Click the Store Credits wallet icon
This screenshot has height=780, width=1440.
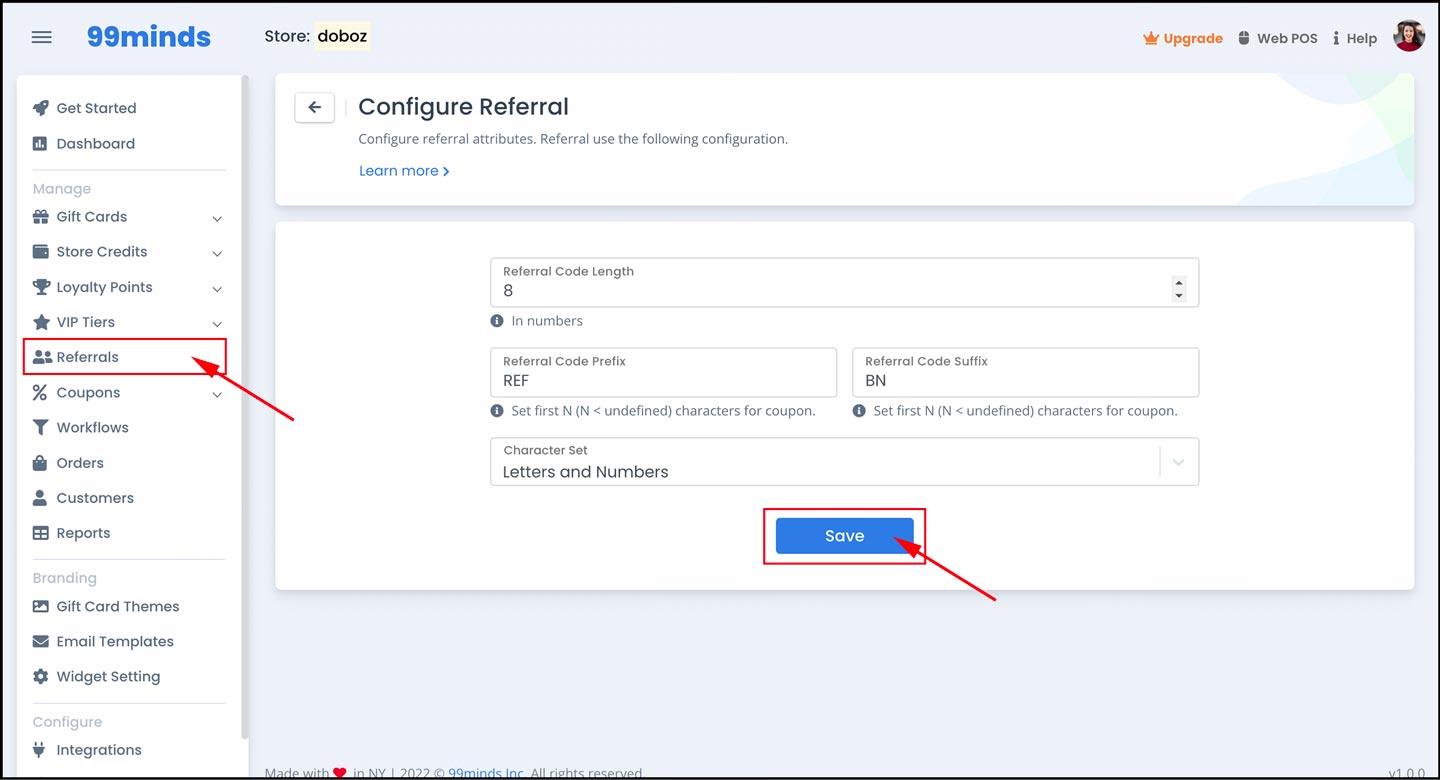(x=40, y=251)
